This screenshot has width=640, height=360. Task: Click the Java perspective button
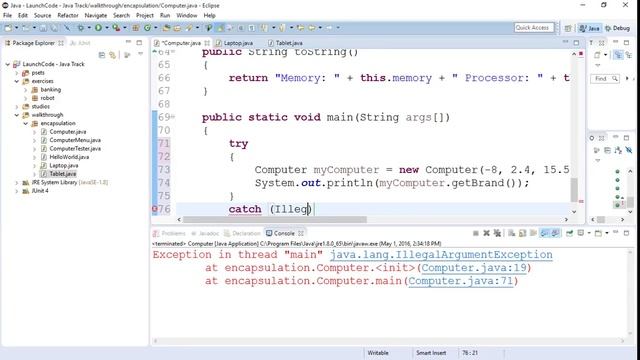pyautogui.click(x=589, y=28)
